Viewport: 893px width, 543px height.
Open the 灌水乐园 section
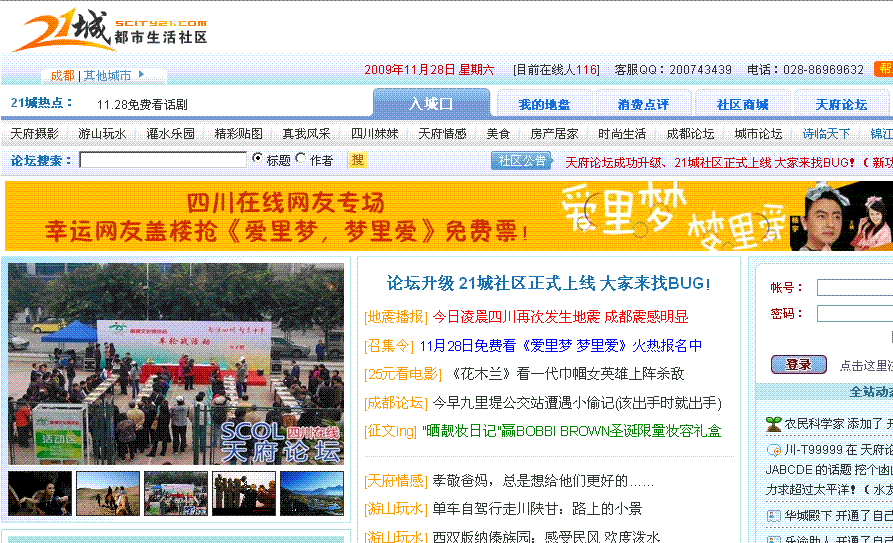(170, 134)
